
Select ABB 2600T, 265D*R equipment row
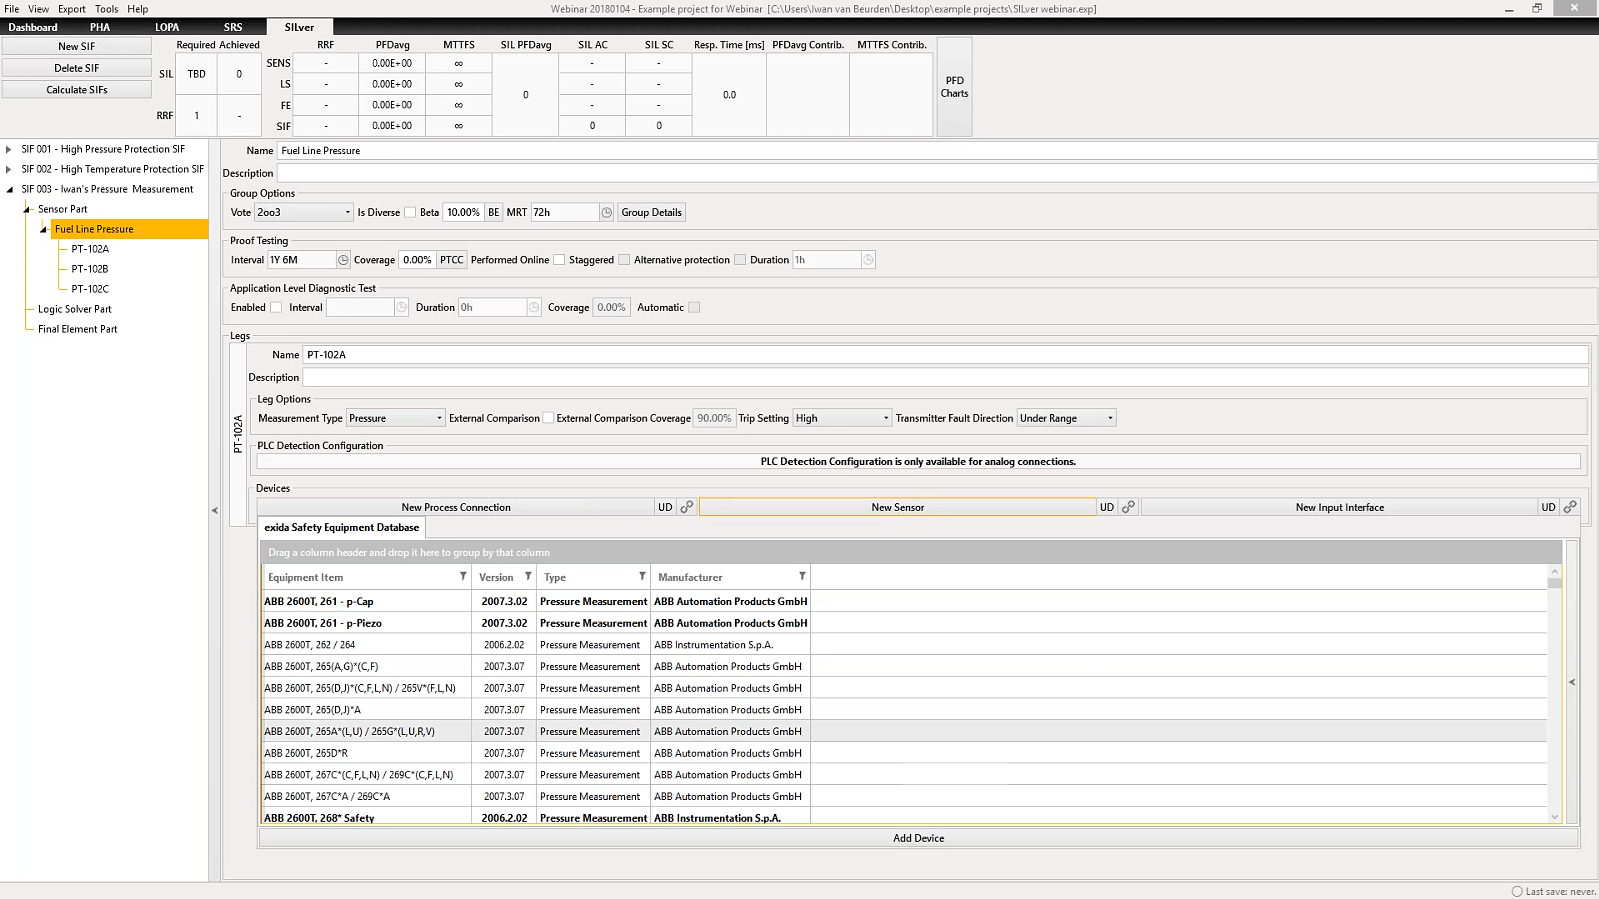click(903, 753)
